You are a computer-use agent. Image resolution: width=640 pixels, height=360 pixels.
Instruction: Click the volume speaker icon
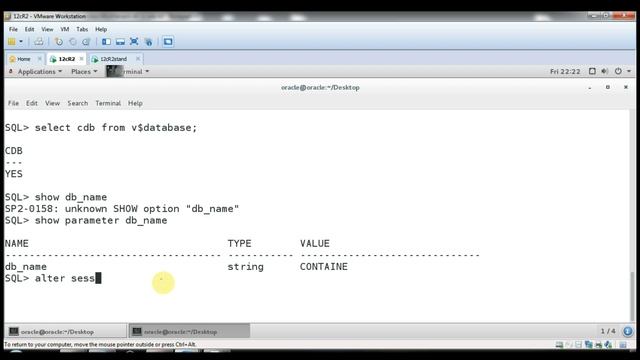[604, 71]
